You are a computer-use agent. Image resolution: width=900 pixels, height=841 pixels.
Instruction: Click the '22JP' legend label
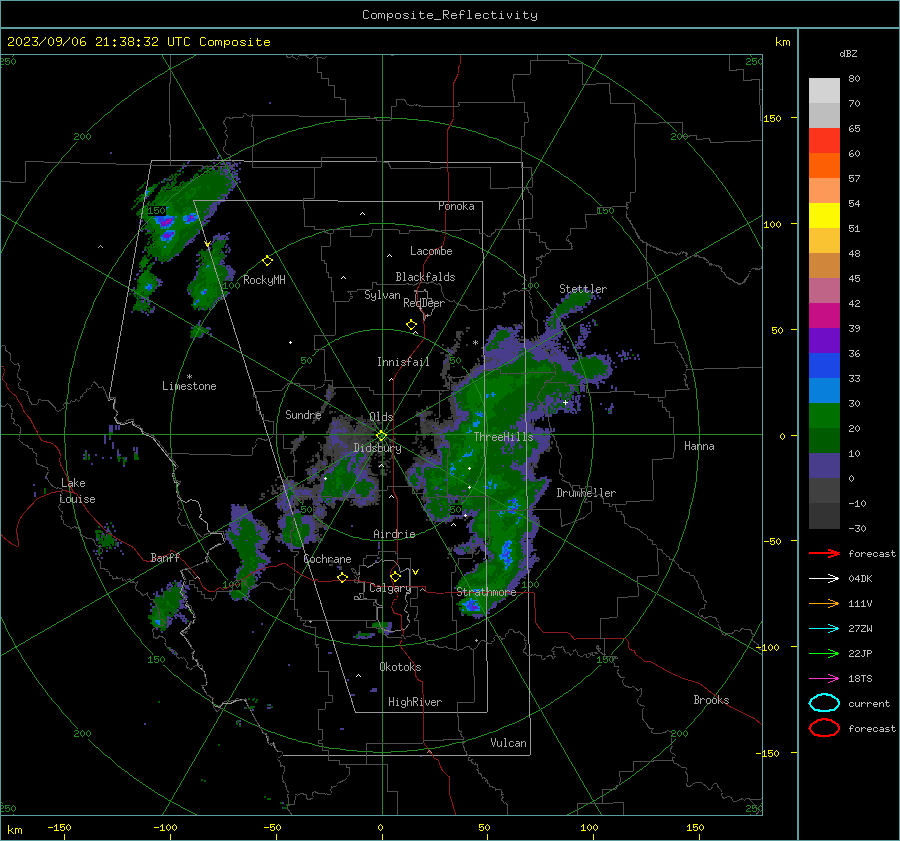click(860, 653)
